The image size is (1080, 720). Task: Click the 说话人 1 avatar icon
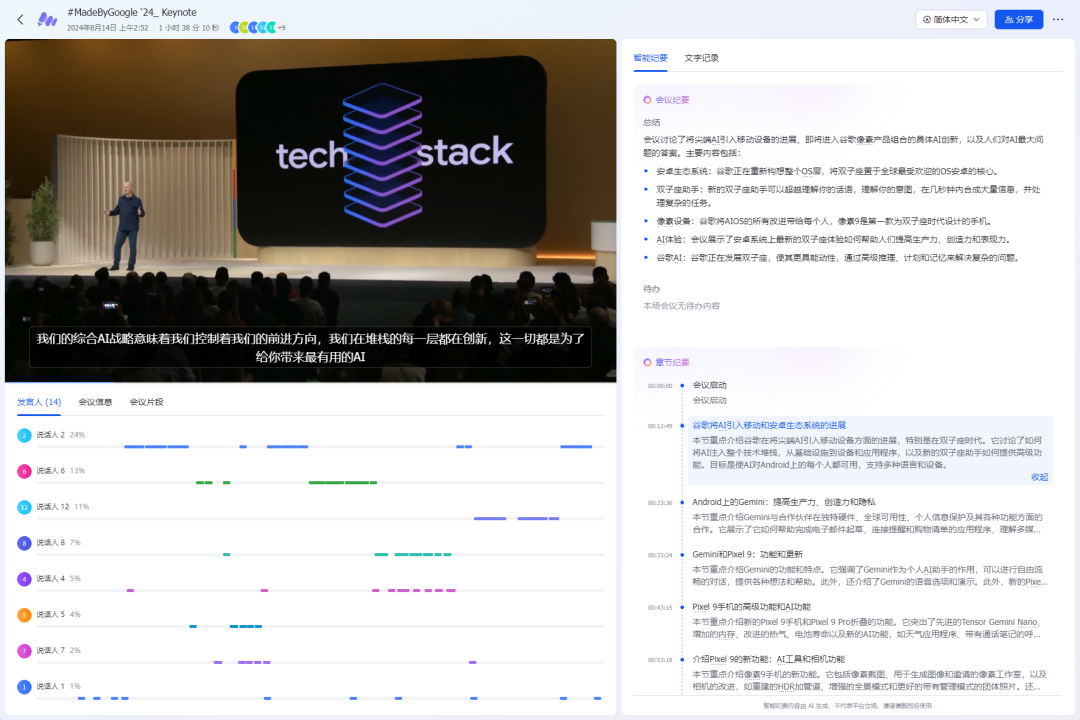[x=24, y=687]
